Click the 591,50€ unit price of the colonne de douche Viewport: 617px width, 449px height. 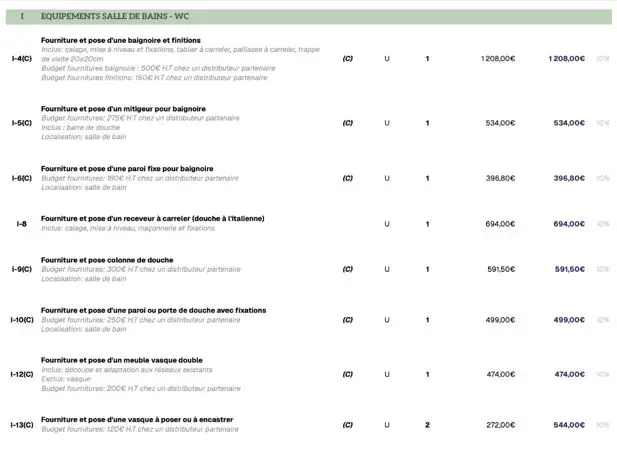[x=500, y=269]
